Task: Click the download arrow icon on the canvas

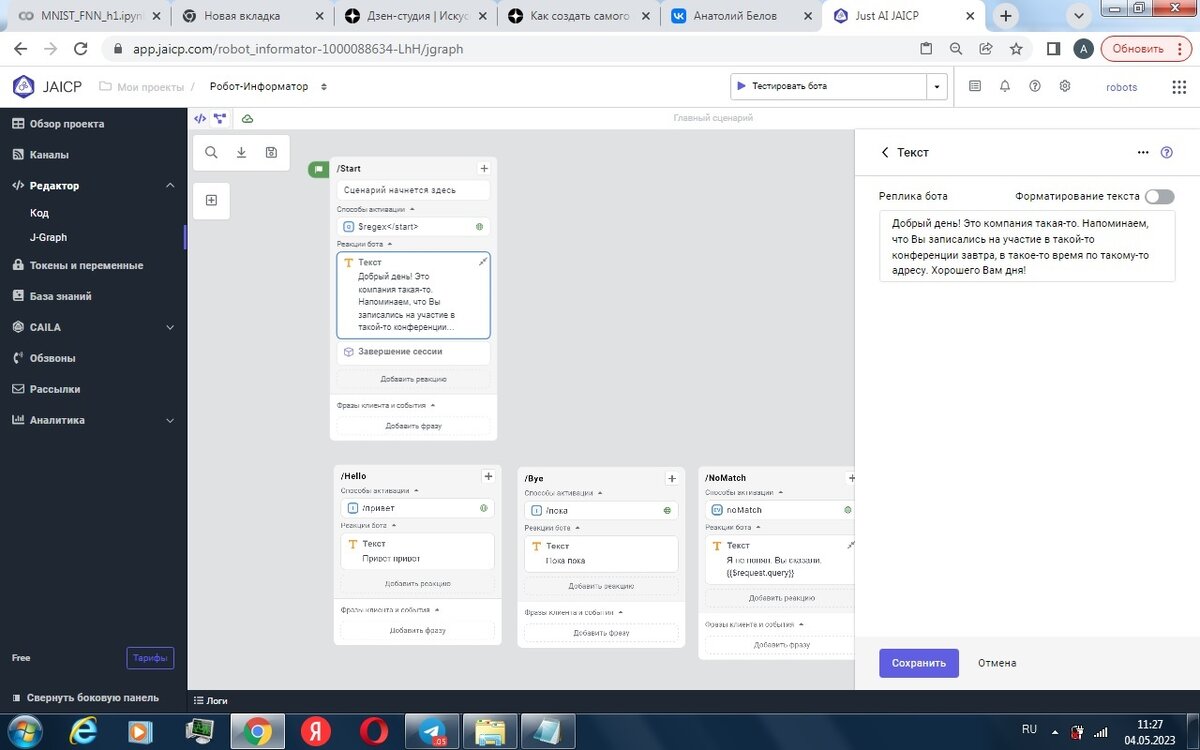Action: pos(241,153)
